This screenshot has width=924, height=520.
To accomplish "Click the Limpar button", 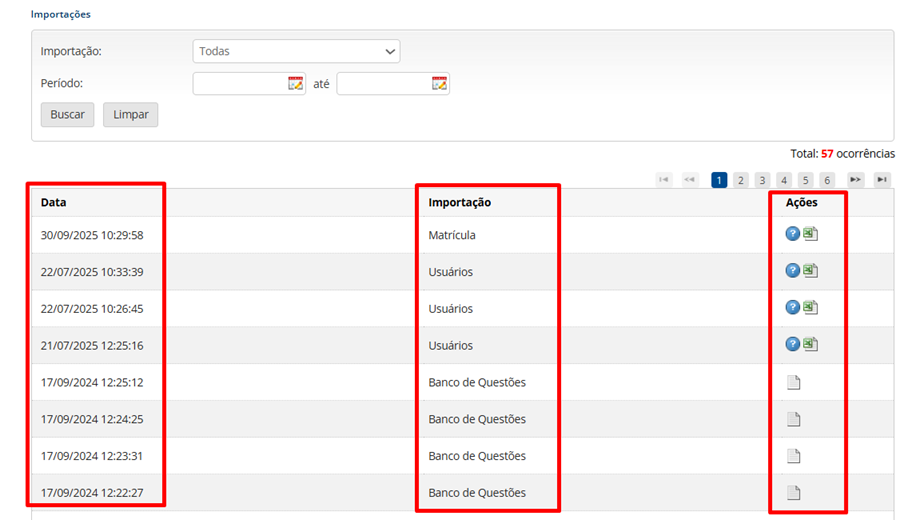I will (x=131, y=114).
